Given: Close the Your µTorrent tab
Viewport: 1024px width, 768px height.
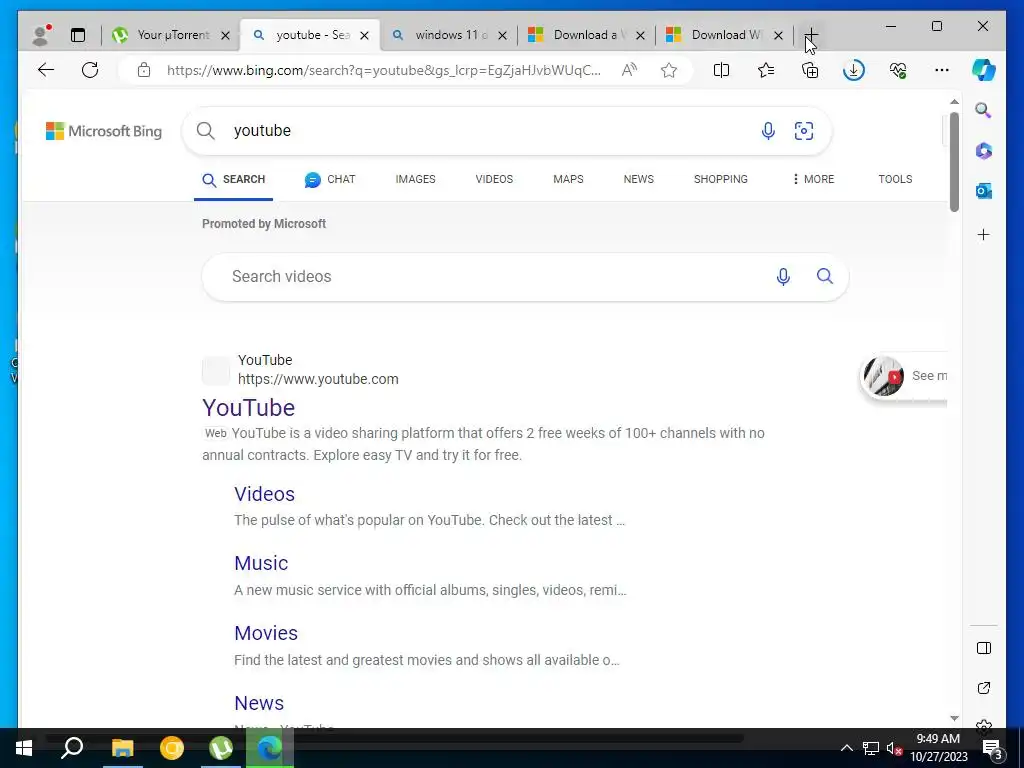Looking at the screenshot, I should [x=225, y=35].
